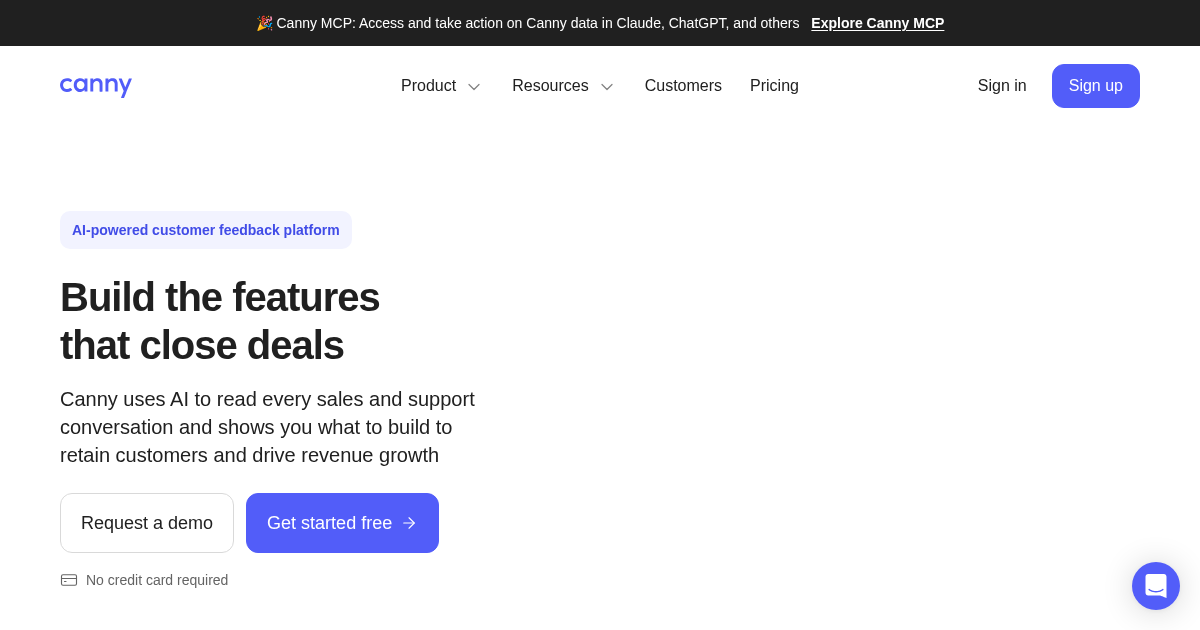Click the Get started free button
The height and width of the screenshot is (630, 1200).
[x=342, y=523]
